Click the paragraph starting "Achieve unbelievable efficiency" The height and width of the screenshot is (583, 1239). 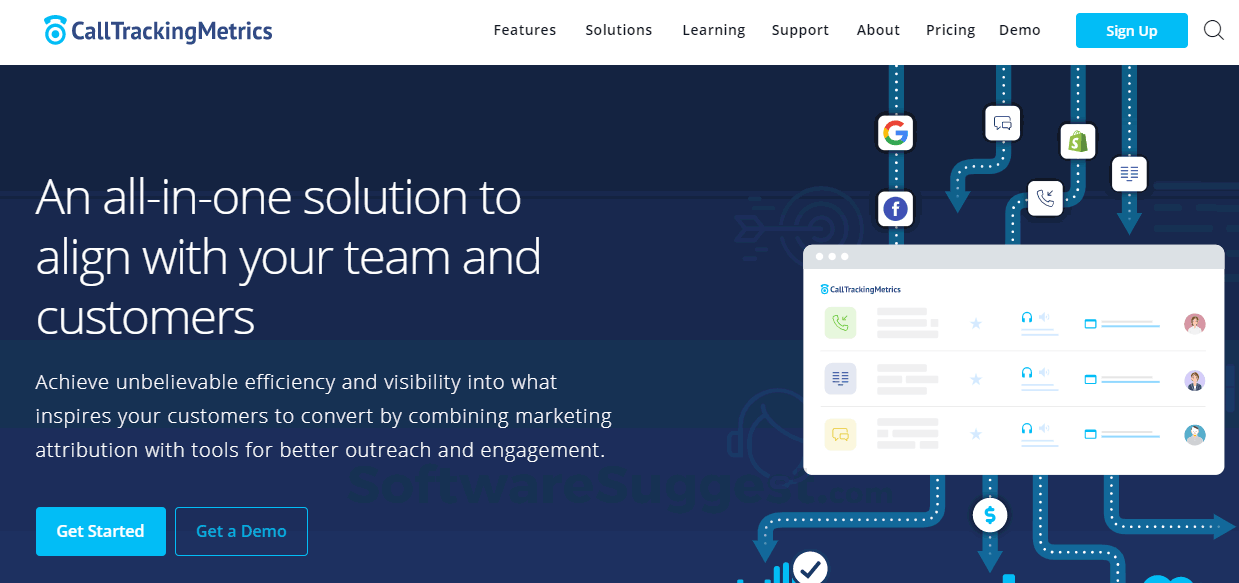(x=323, y=416)
